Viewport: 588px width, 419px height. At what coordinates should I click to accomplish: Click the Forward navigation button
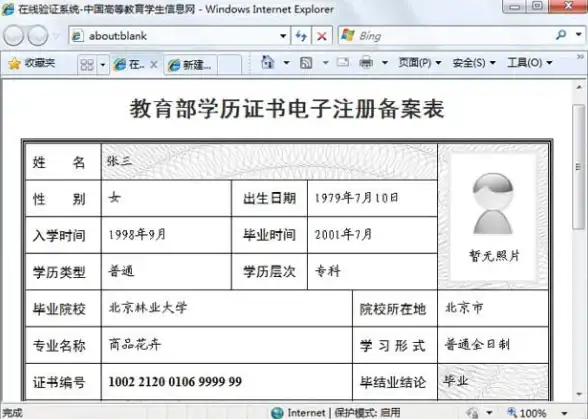point(38,36)
